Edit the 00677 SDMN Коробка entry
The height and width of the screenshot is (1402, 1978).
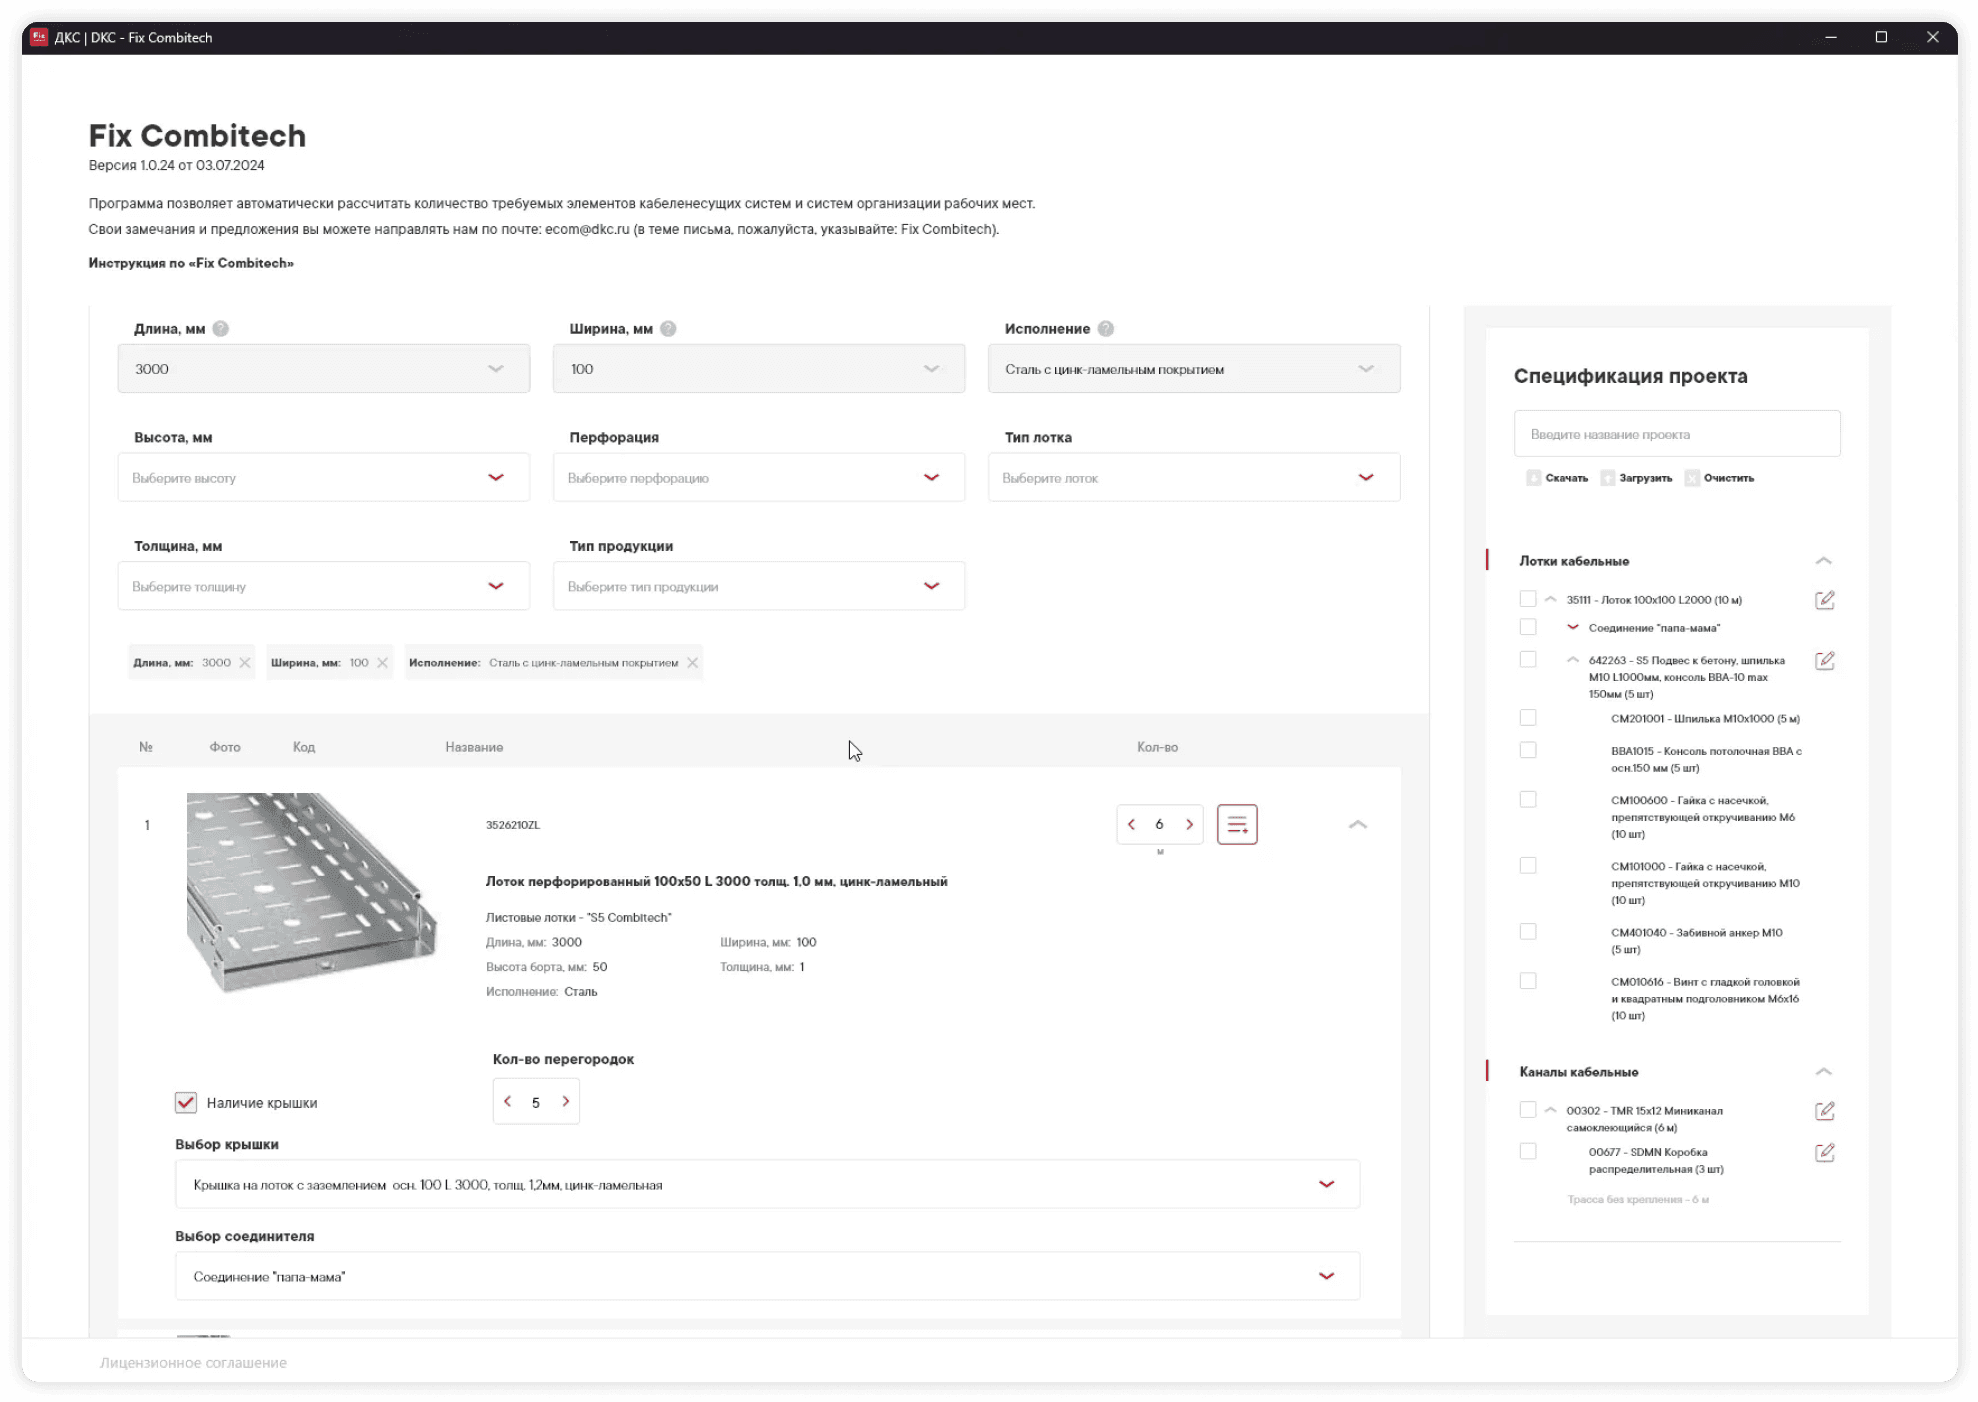coord(1824,1153)
